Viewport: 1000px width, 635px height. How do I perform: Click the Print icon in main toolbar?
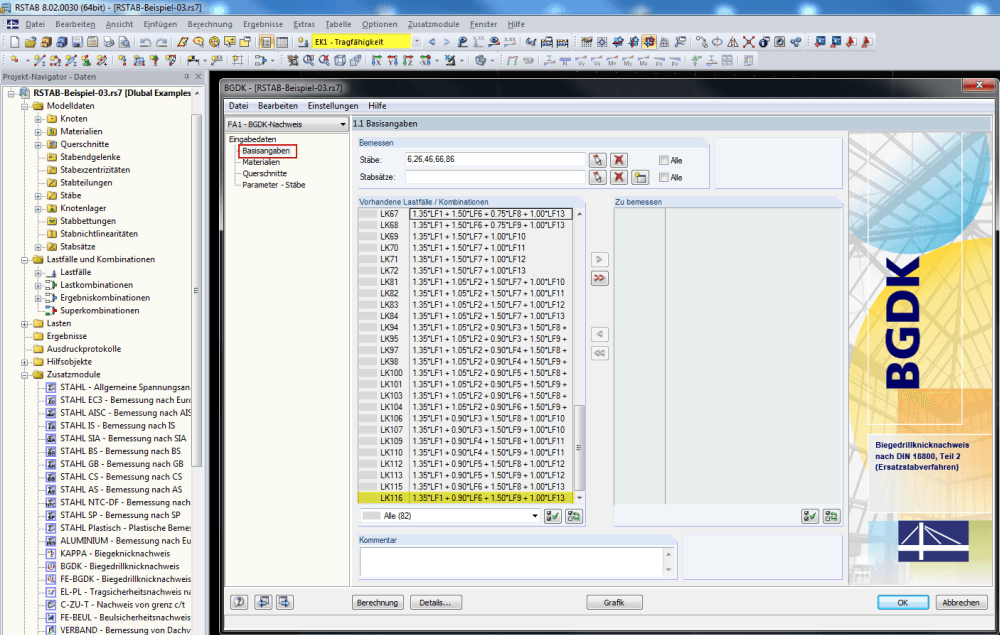click(x=108, y=42)
